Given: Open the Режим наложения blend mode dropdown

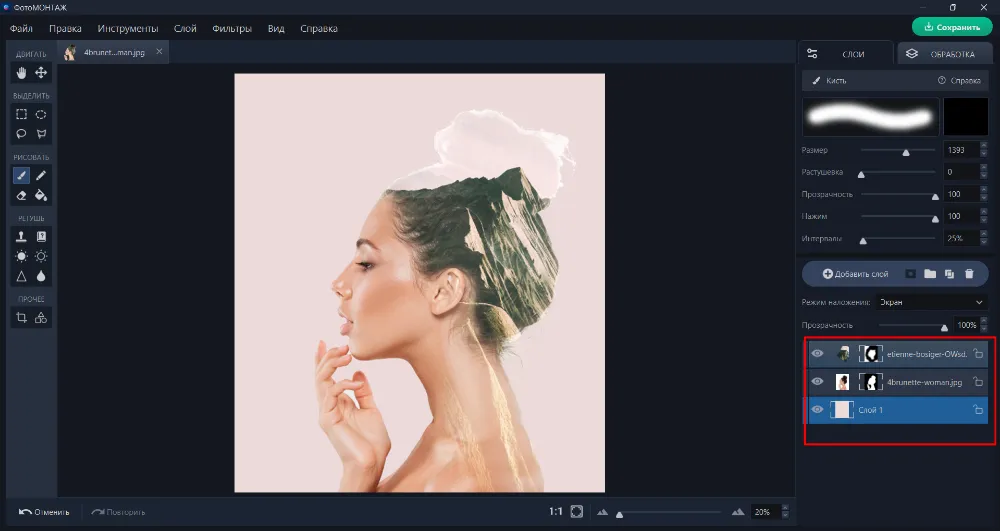Looking at the screenshot, I should click(x=932, y=302).
